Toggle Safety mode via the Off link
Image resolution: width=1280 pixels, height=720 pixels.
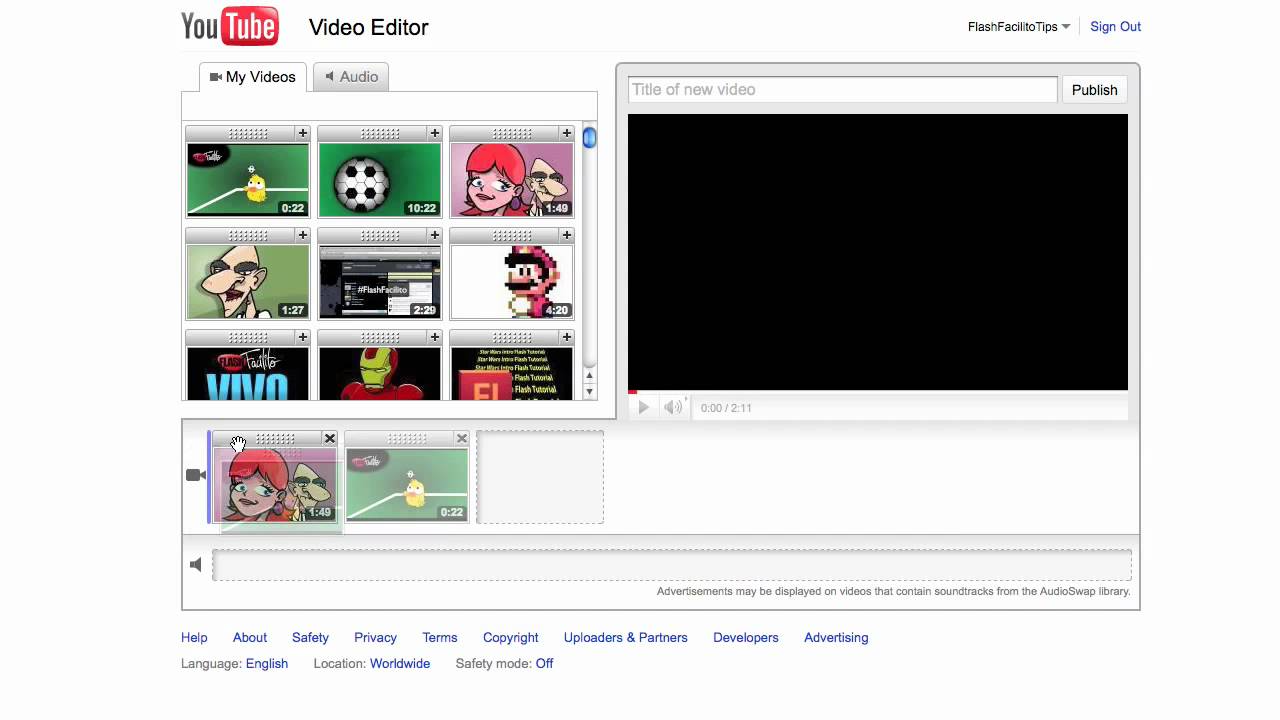544,663
